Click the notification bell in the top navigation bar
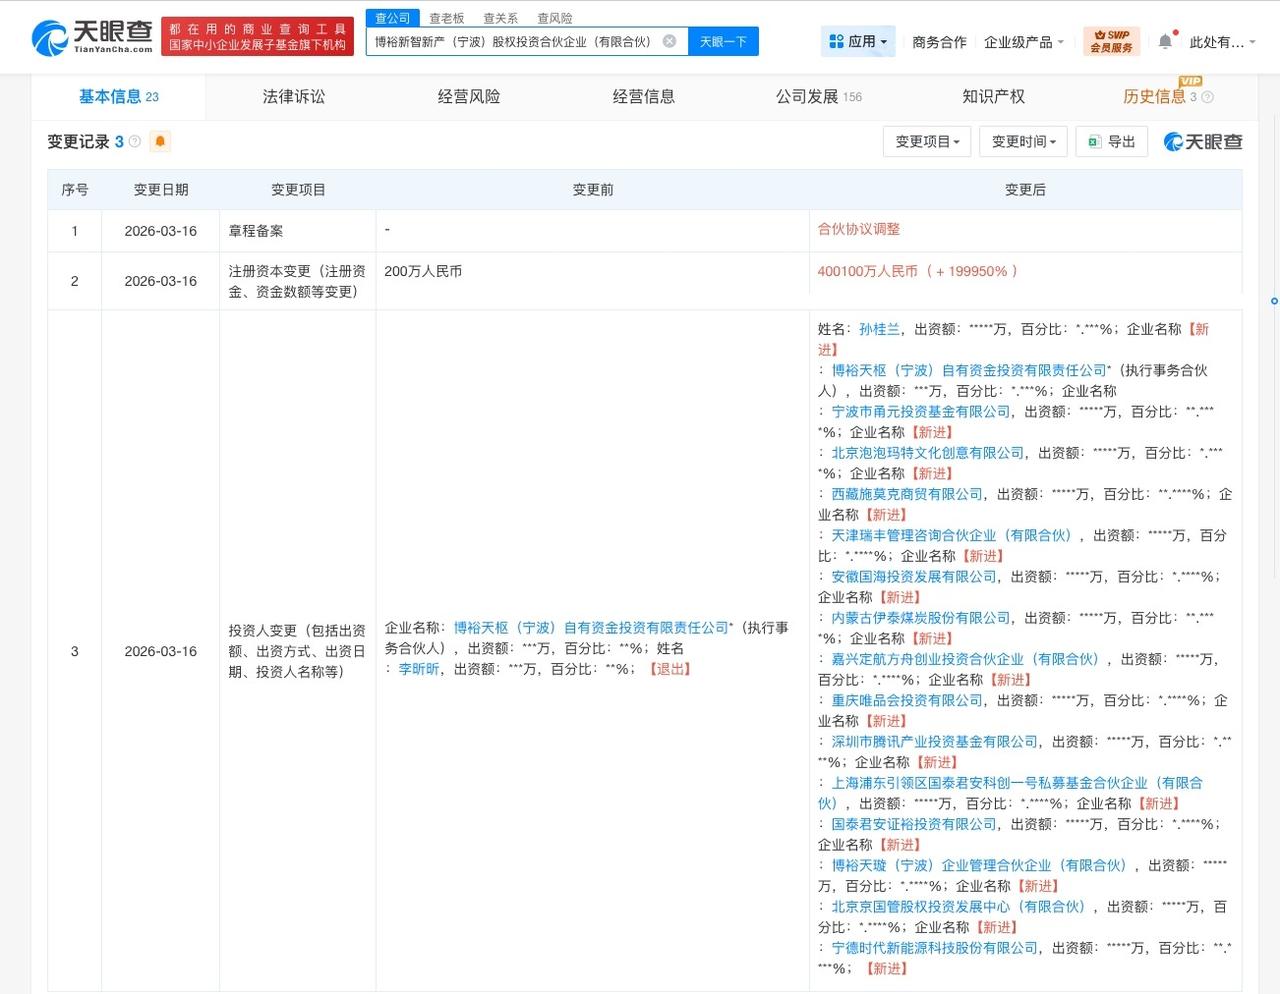 coord(1164,41)
